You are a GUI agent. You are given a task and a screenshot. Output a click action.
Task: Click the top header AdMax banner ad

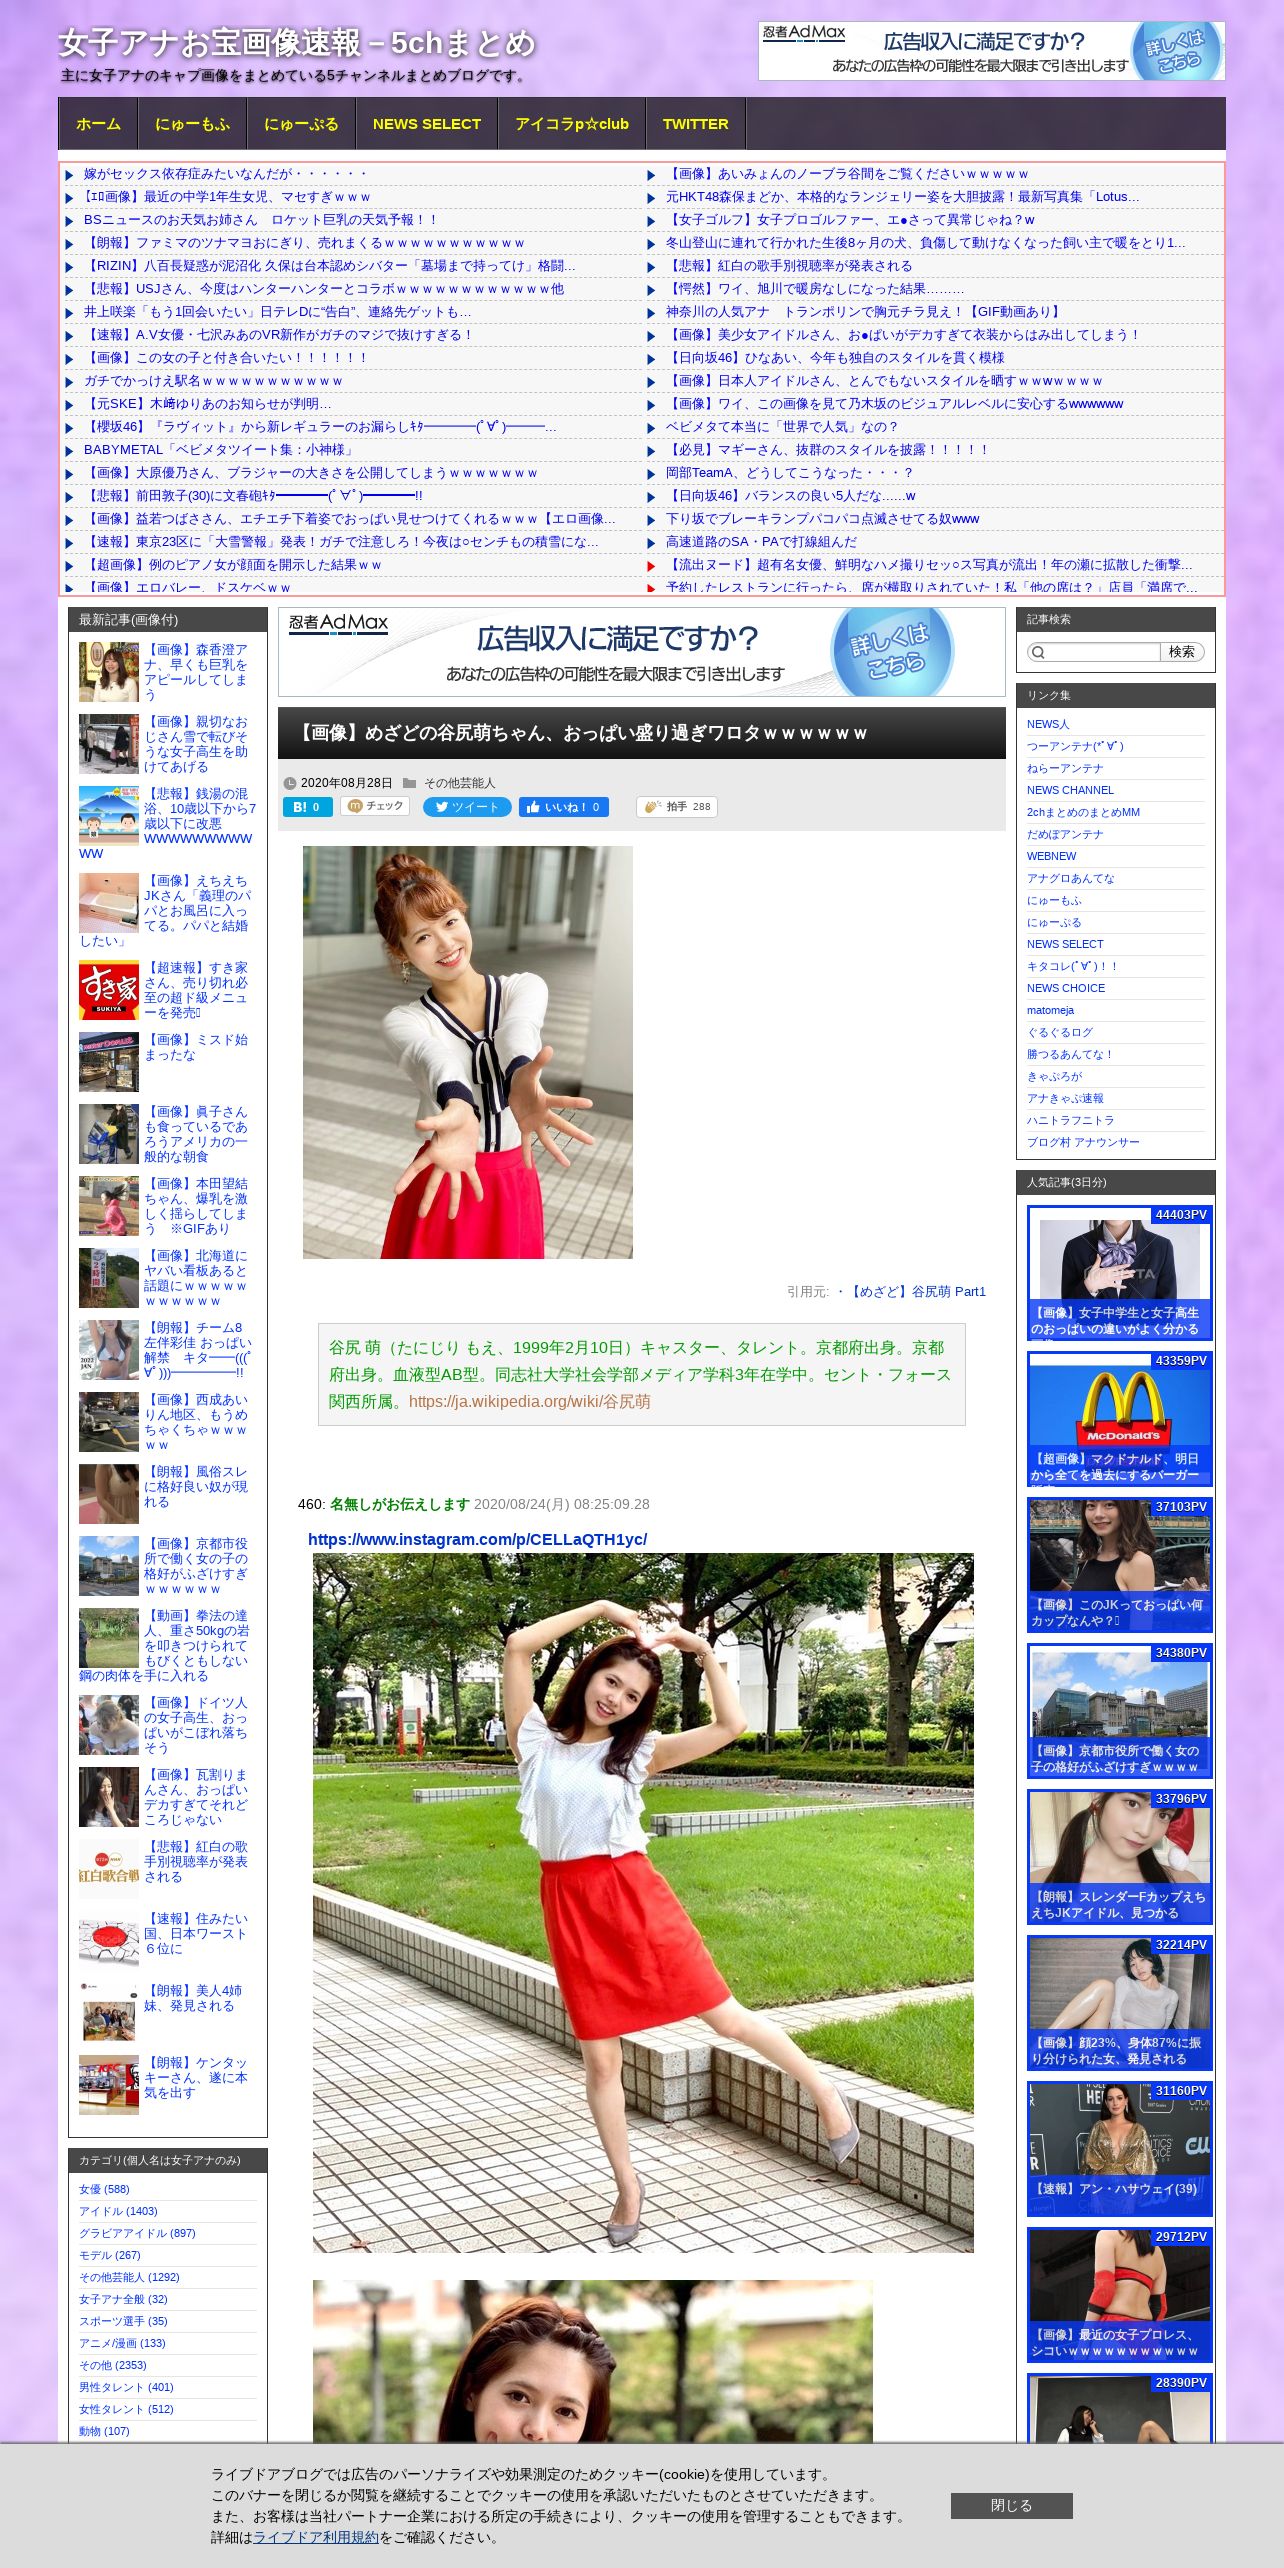click(991, 51)
